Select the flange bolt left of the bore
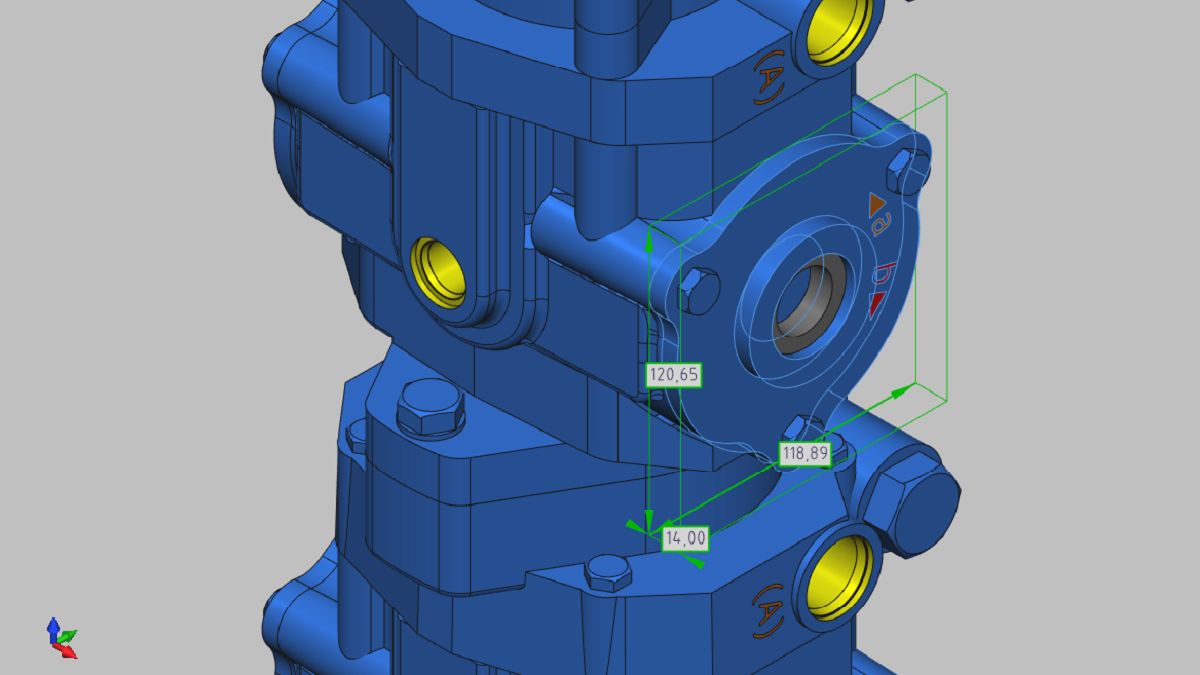Viewport: 1200px width, 675px height. (x=698, y=290)
